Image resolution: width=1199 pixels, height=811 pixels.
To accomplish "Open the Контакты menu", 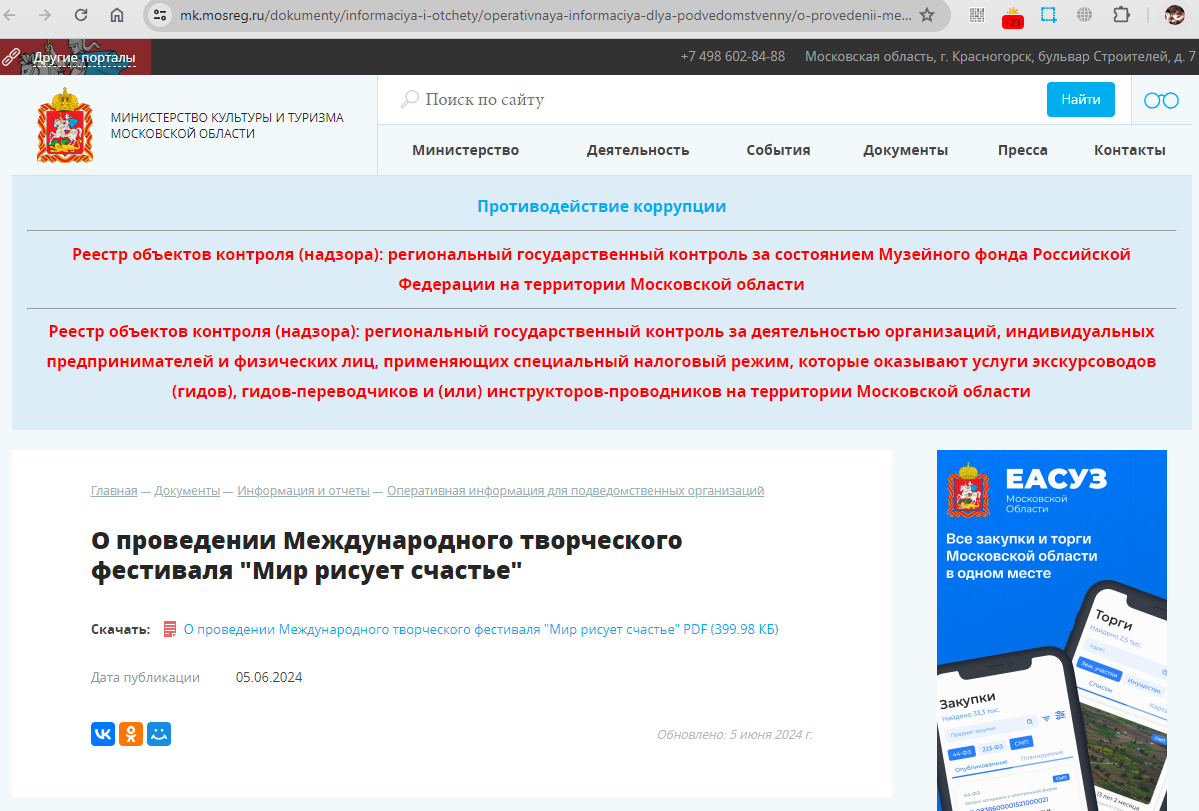I will pos(1129,150).
